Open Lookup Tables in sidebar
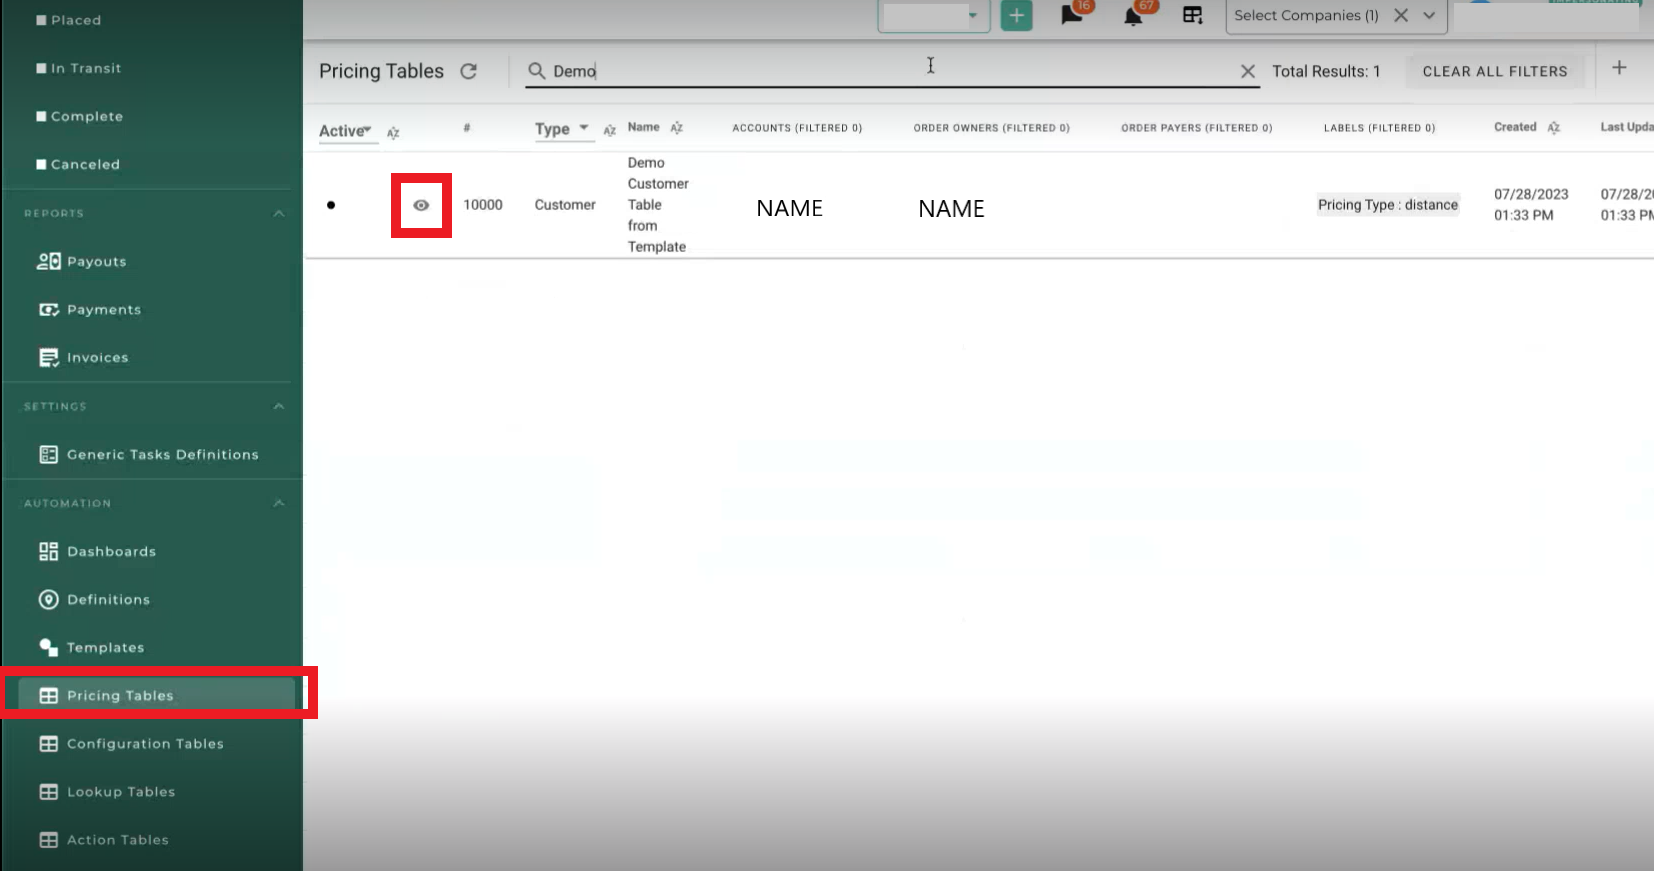 coord(121,791)
